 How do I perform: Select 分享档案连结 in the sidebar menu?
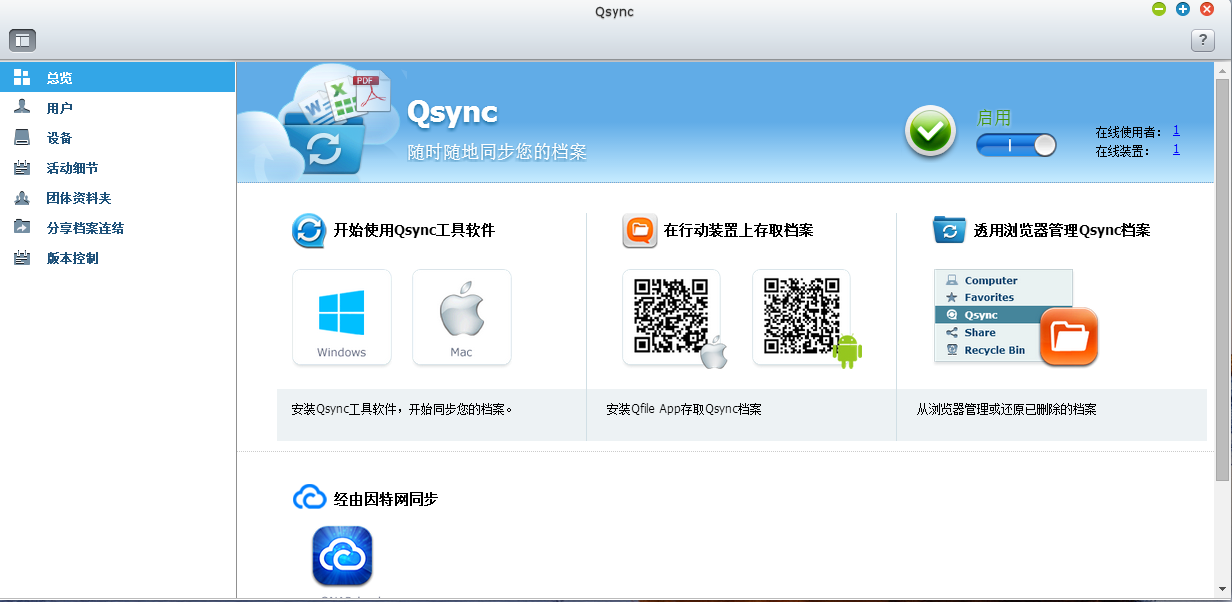[117, 228]
